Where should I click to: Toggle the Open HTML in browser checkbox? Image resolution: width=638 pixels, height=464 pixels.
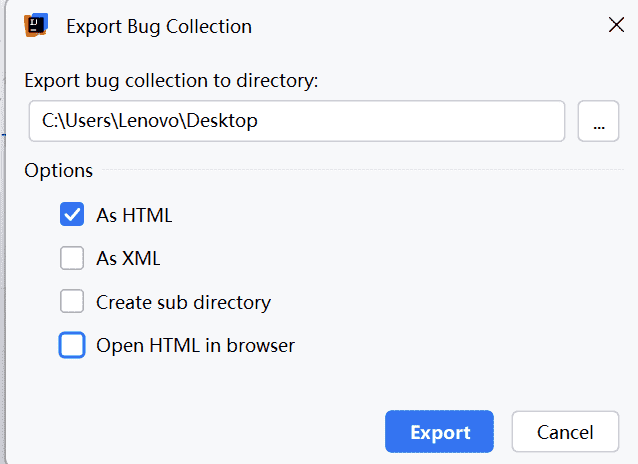click(72, 346)
